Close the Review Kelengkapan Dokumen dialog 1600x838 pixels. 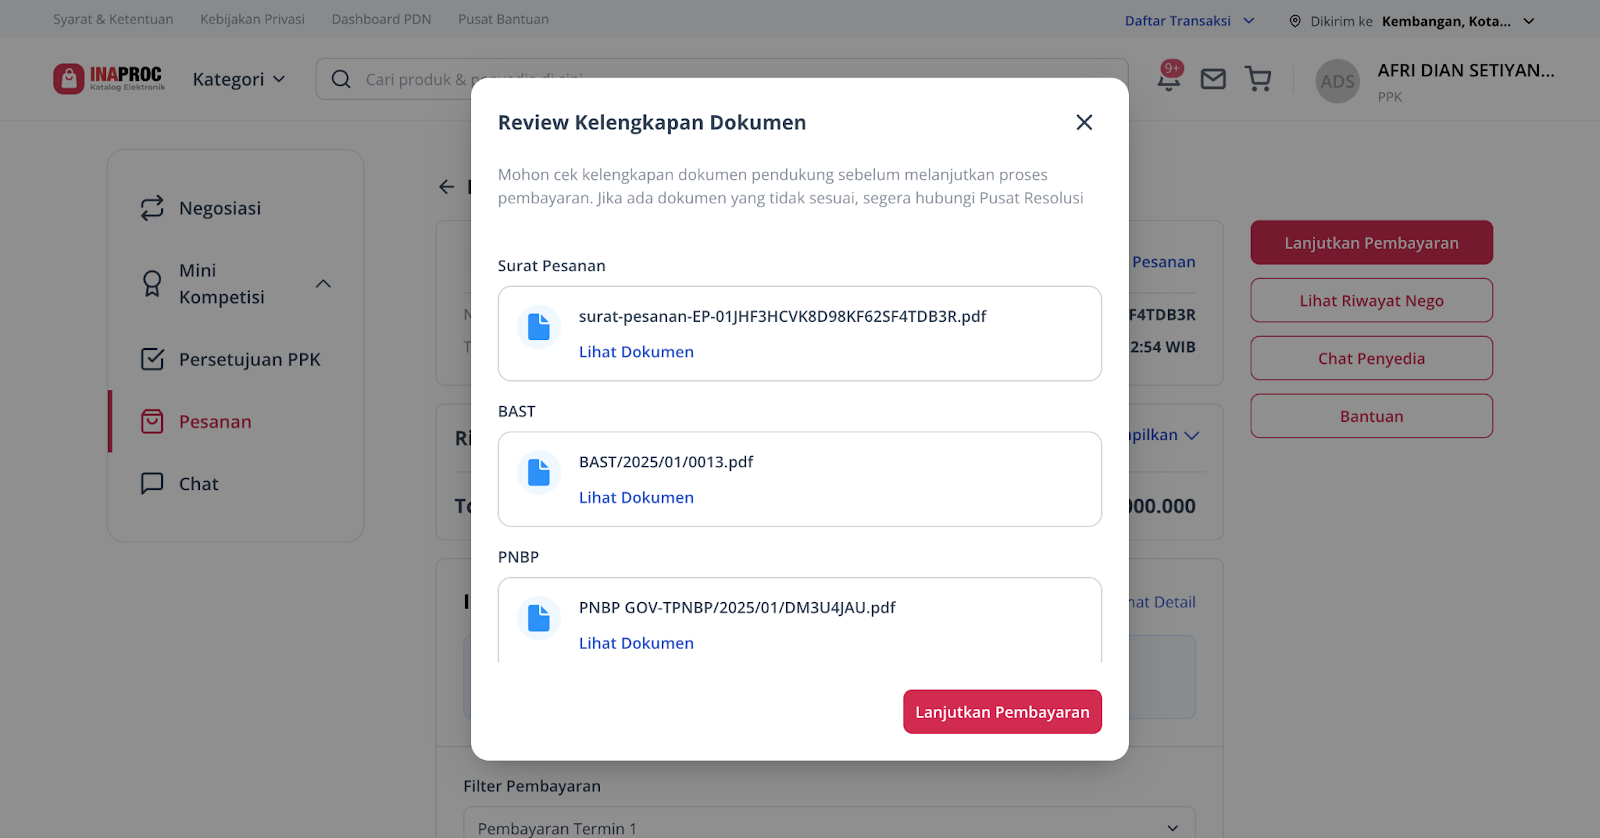(1084, 122)
